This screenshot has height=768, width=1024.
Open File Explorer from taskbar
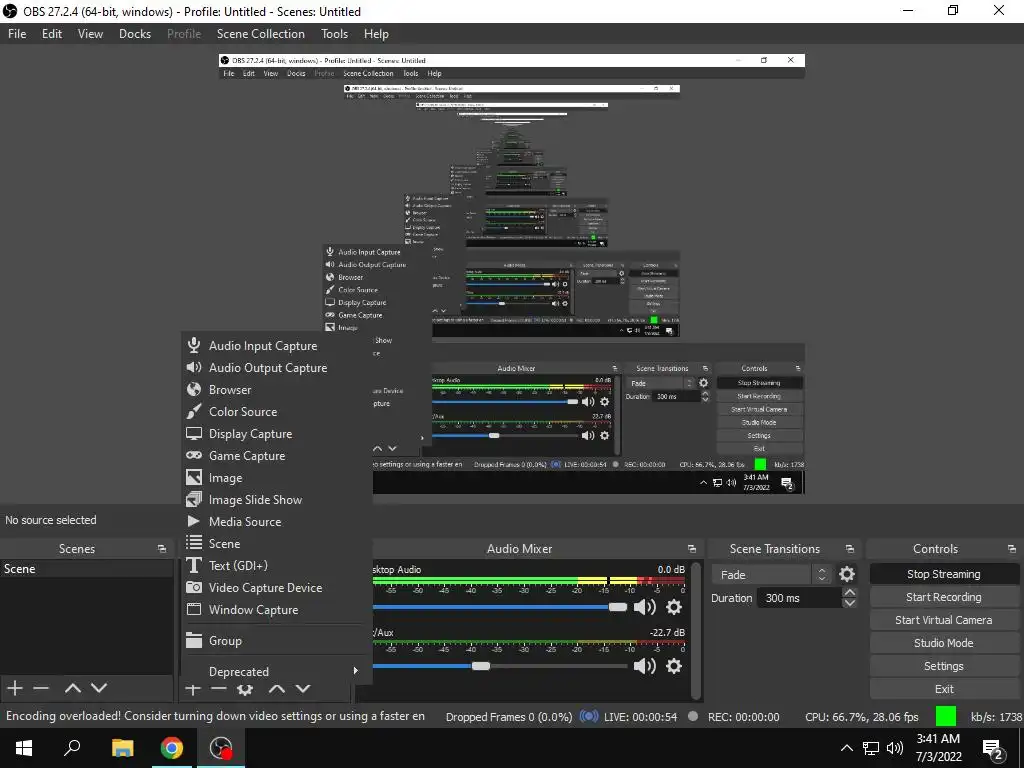coord(122,748)
